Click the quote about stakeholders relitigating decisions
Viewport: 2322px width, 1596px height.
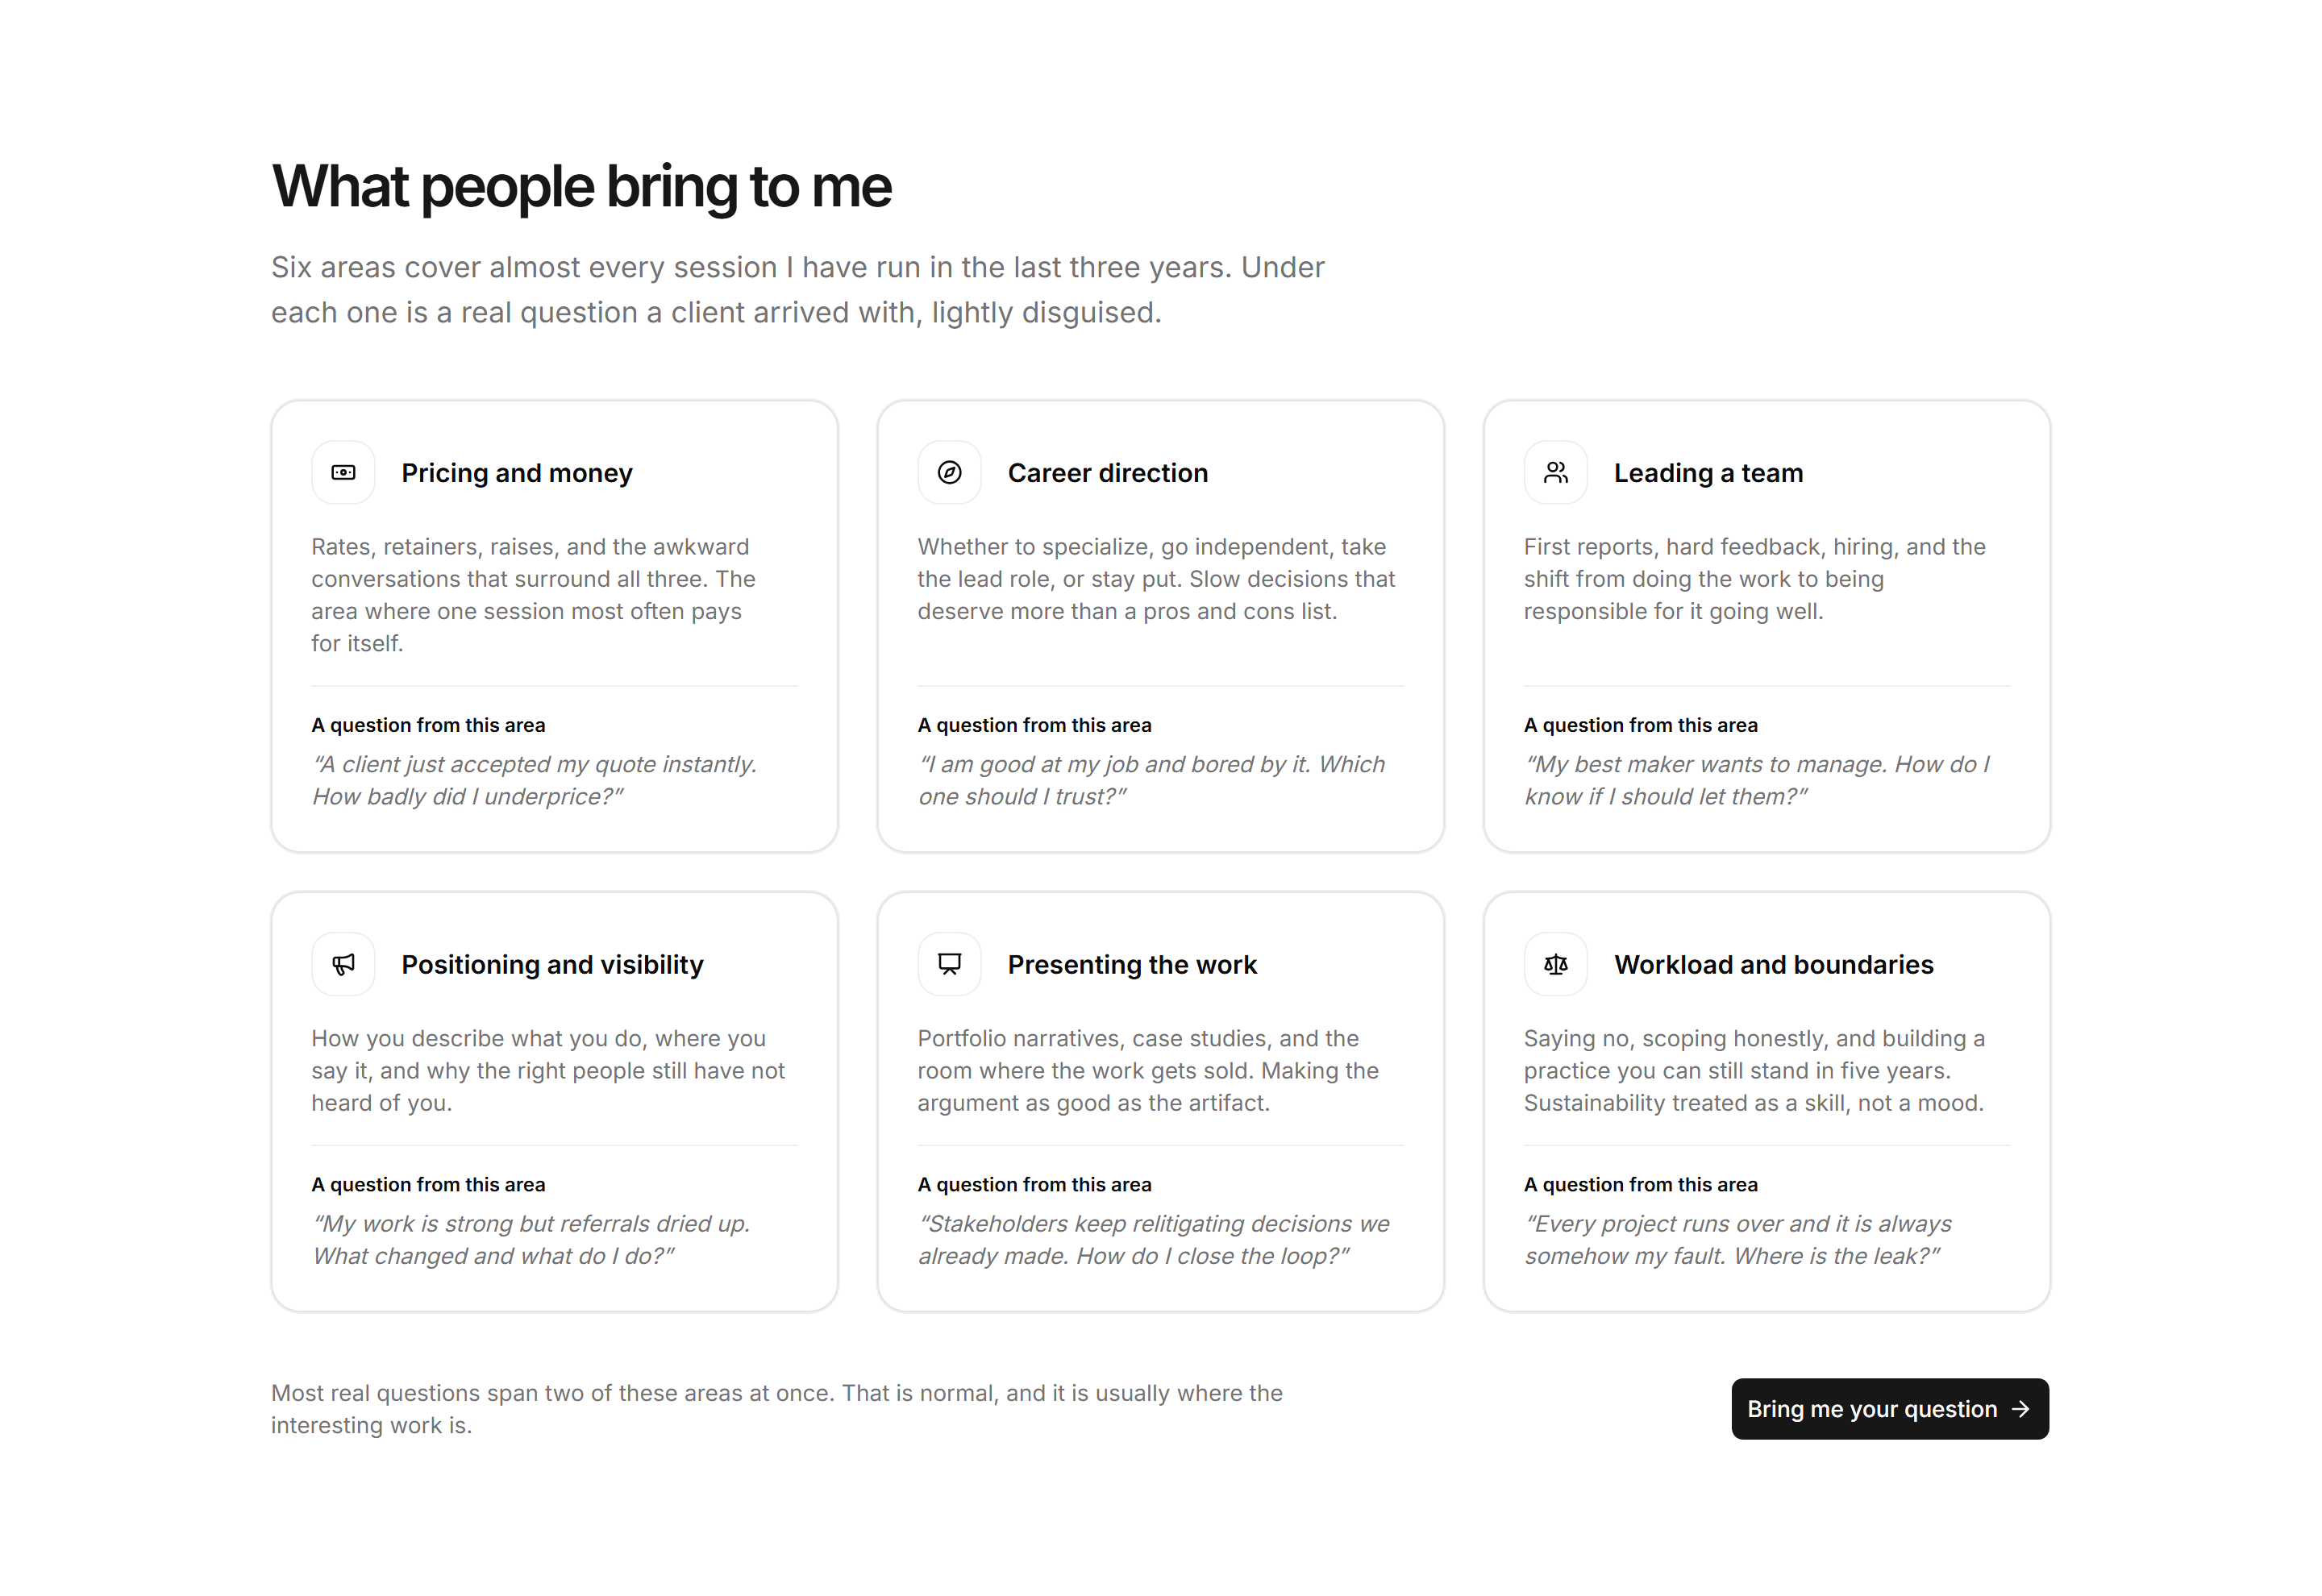[x=1153, y=1239]
